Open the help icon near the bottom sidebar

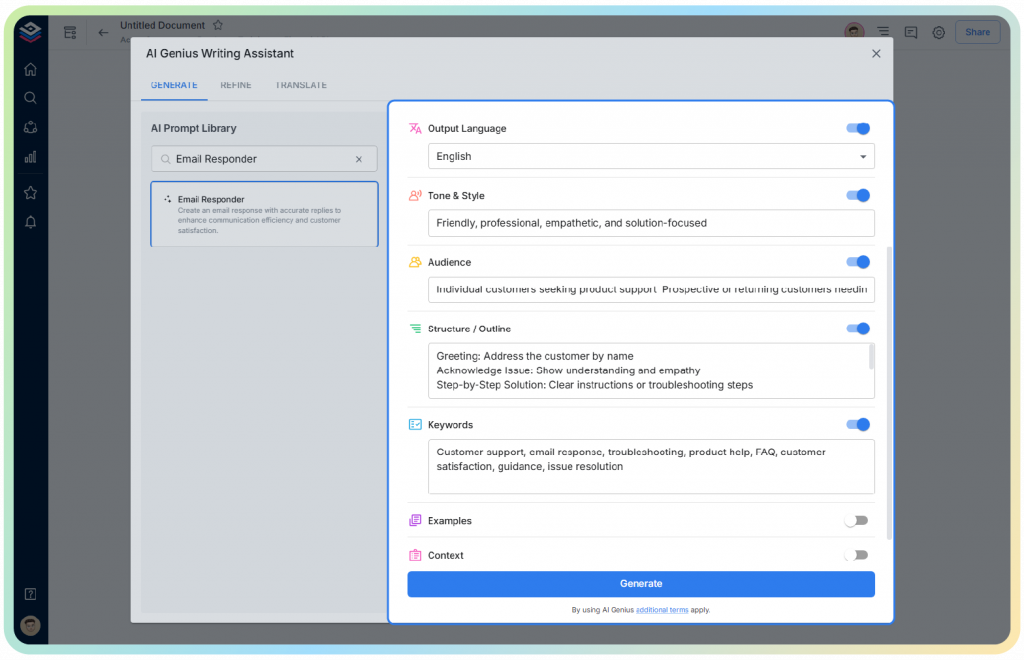click(30, 593)
